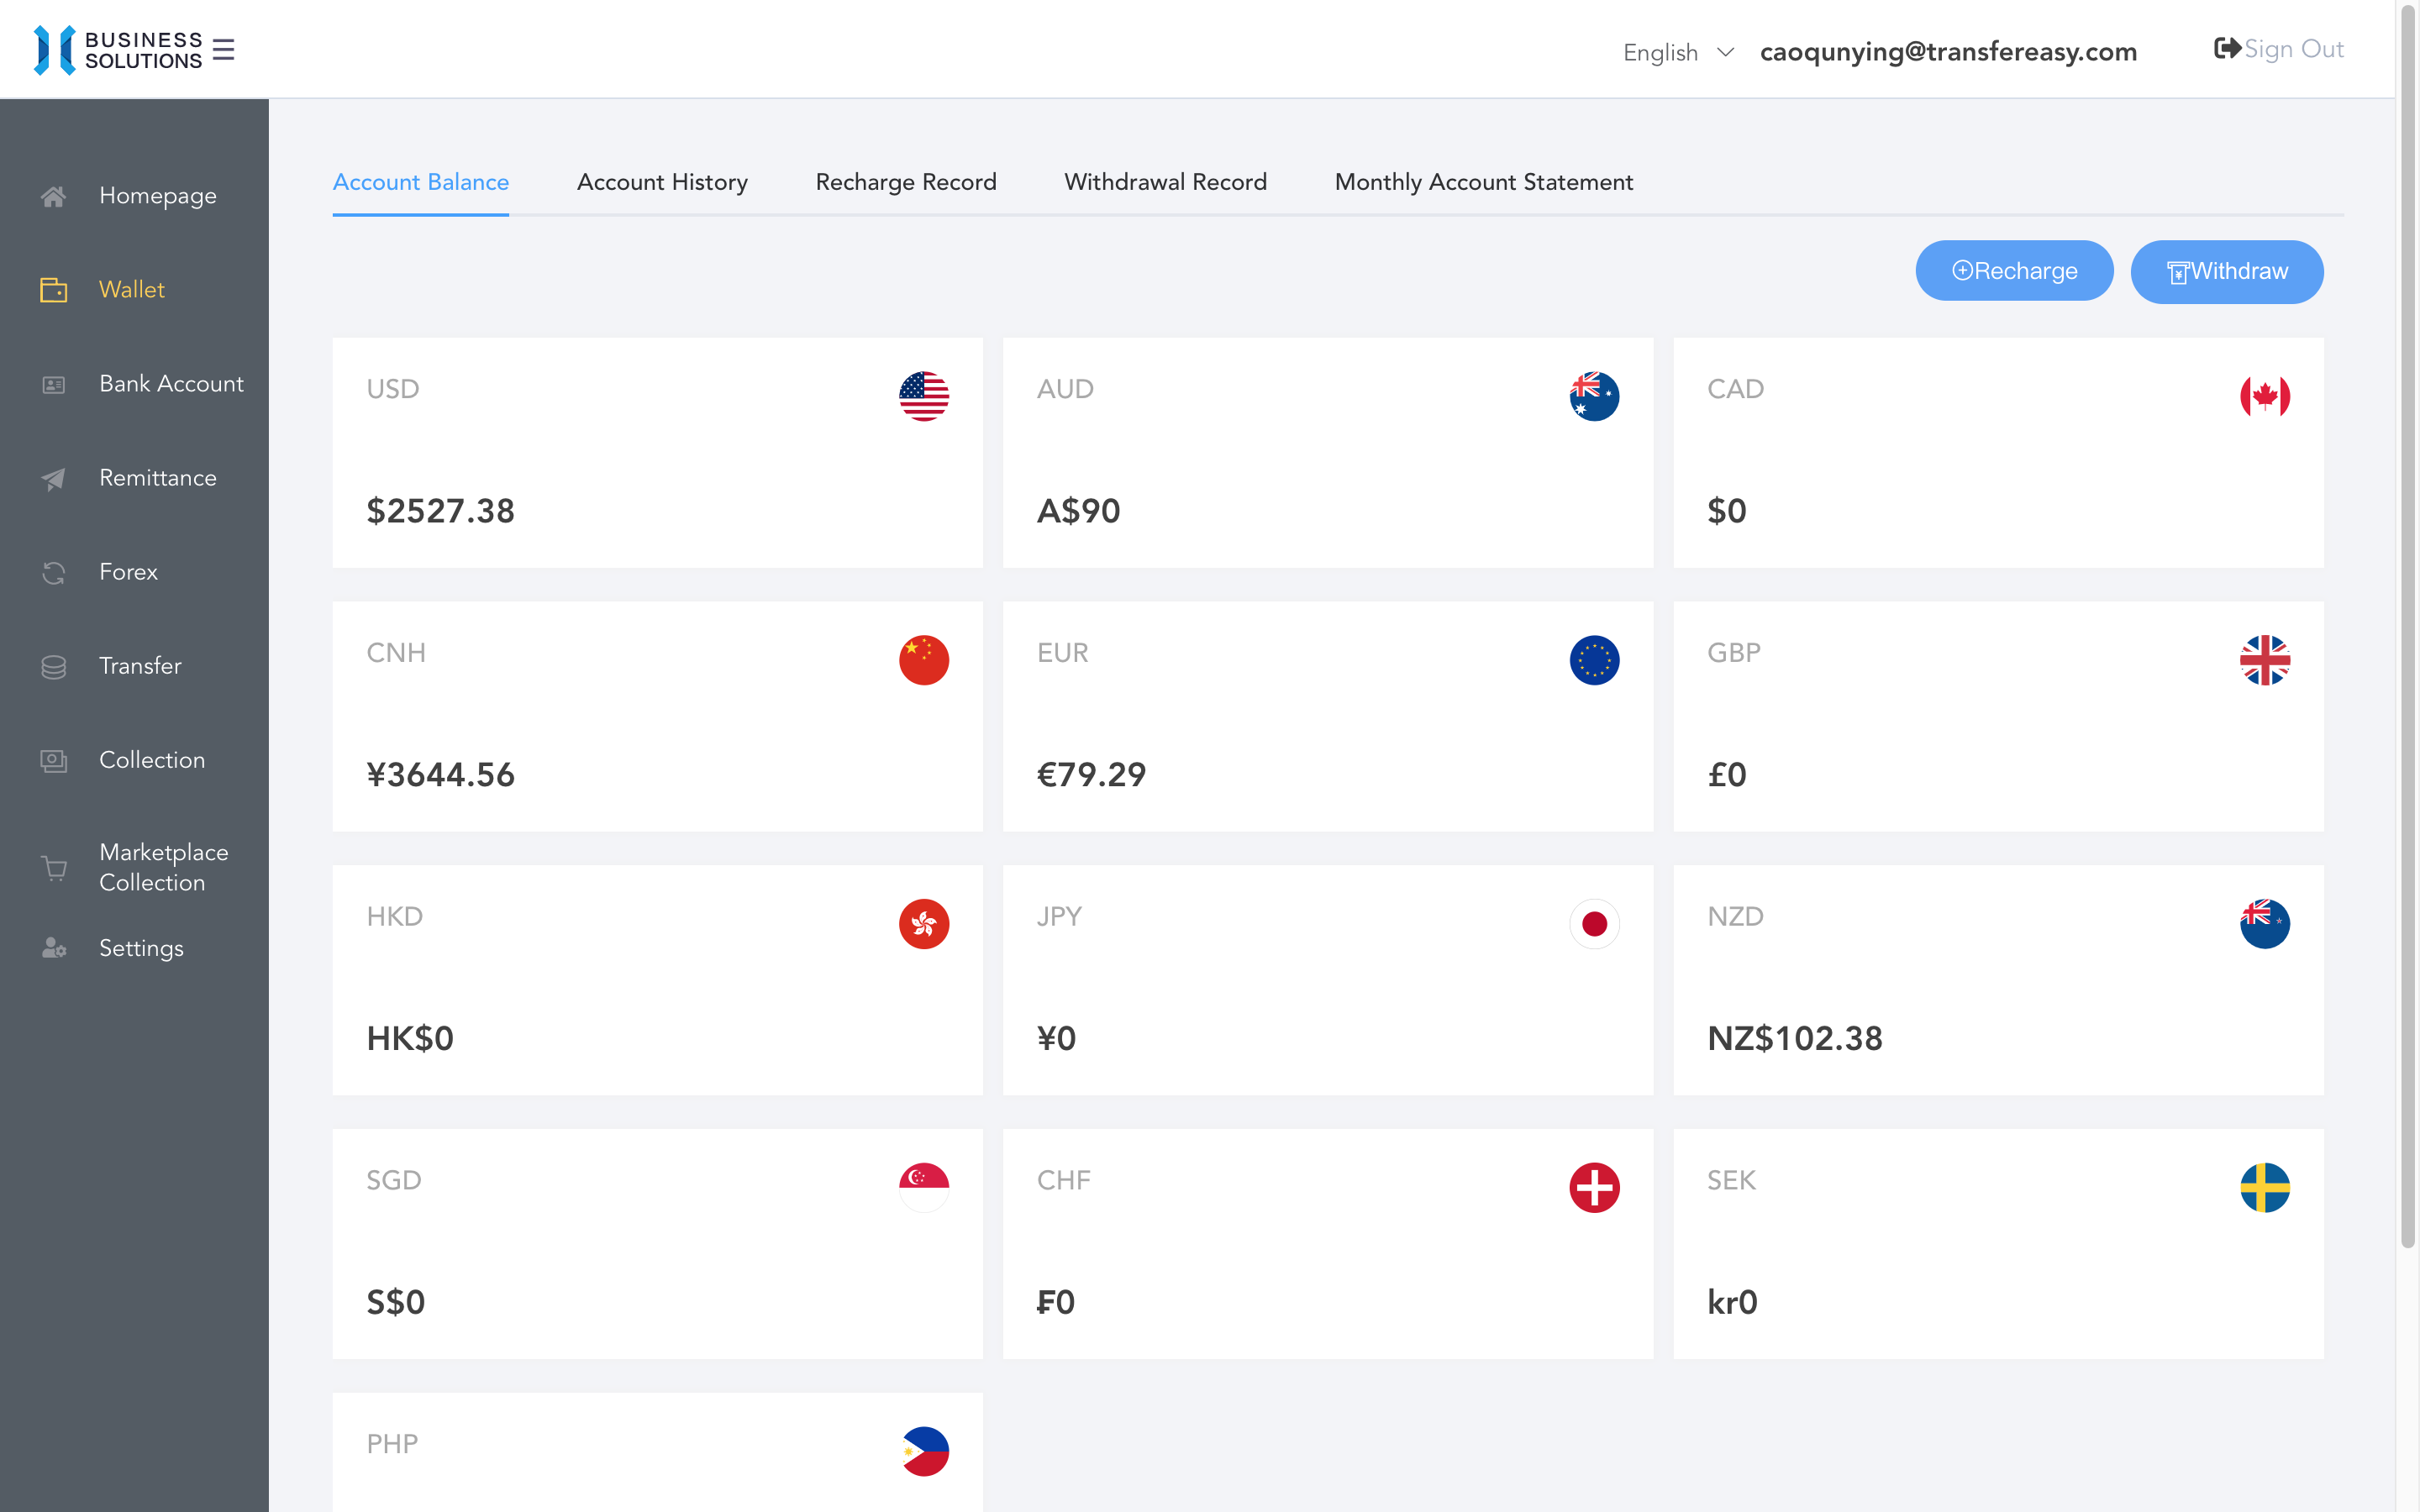The image size is (2420, 1512).
Task: Click the Forex refresh arrows icon
Action: pos(54,572)
